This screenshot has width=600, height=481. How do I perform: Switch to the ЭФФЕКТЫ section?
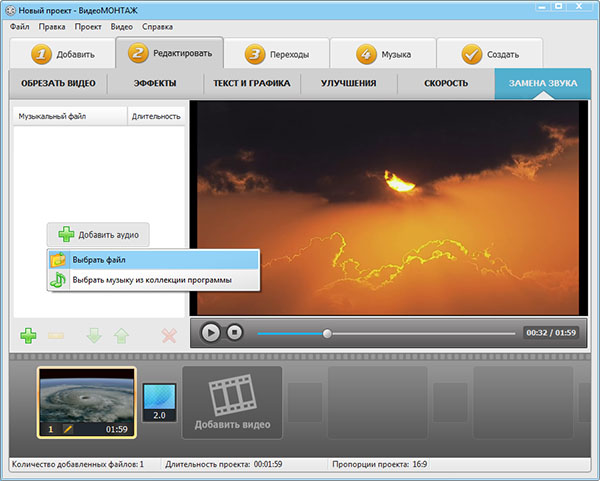(155, 83)
